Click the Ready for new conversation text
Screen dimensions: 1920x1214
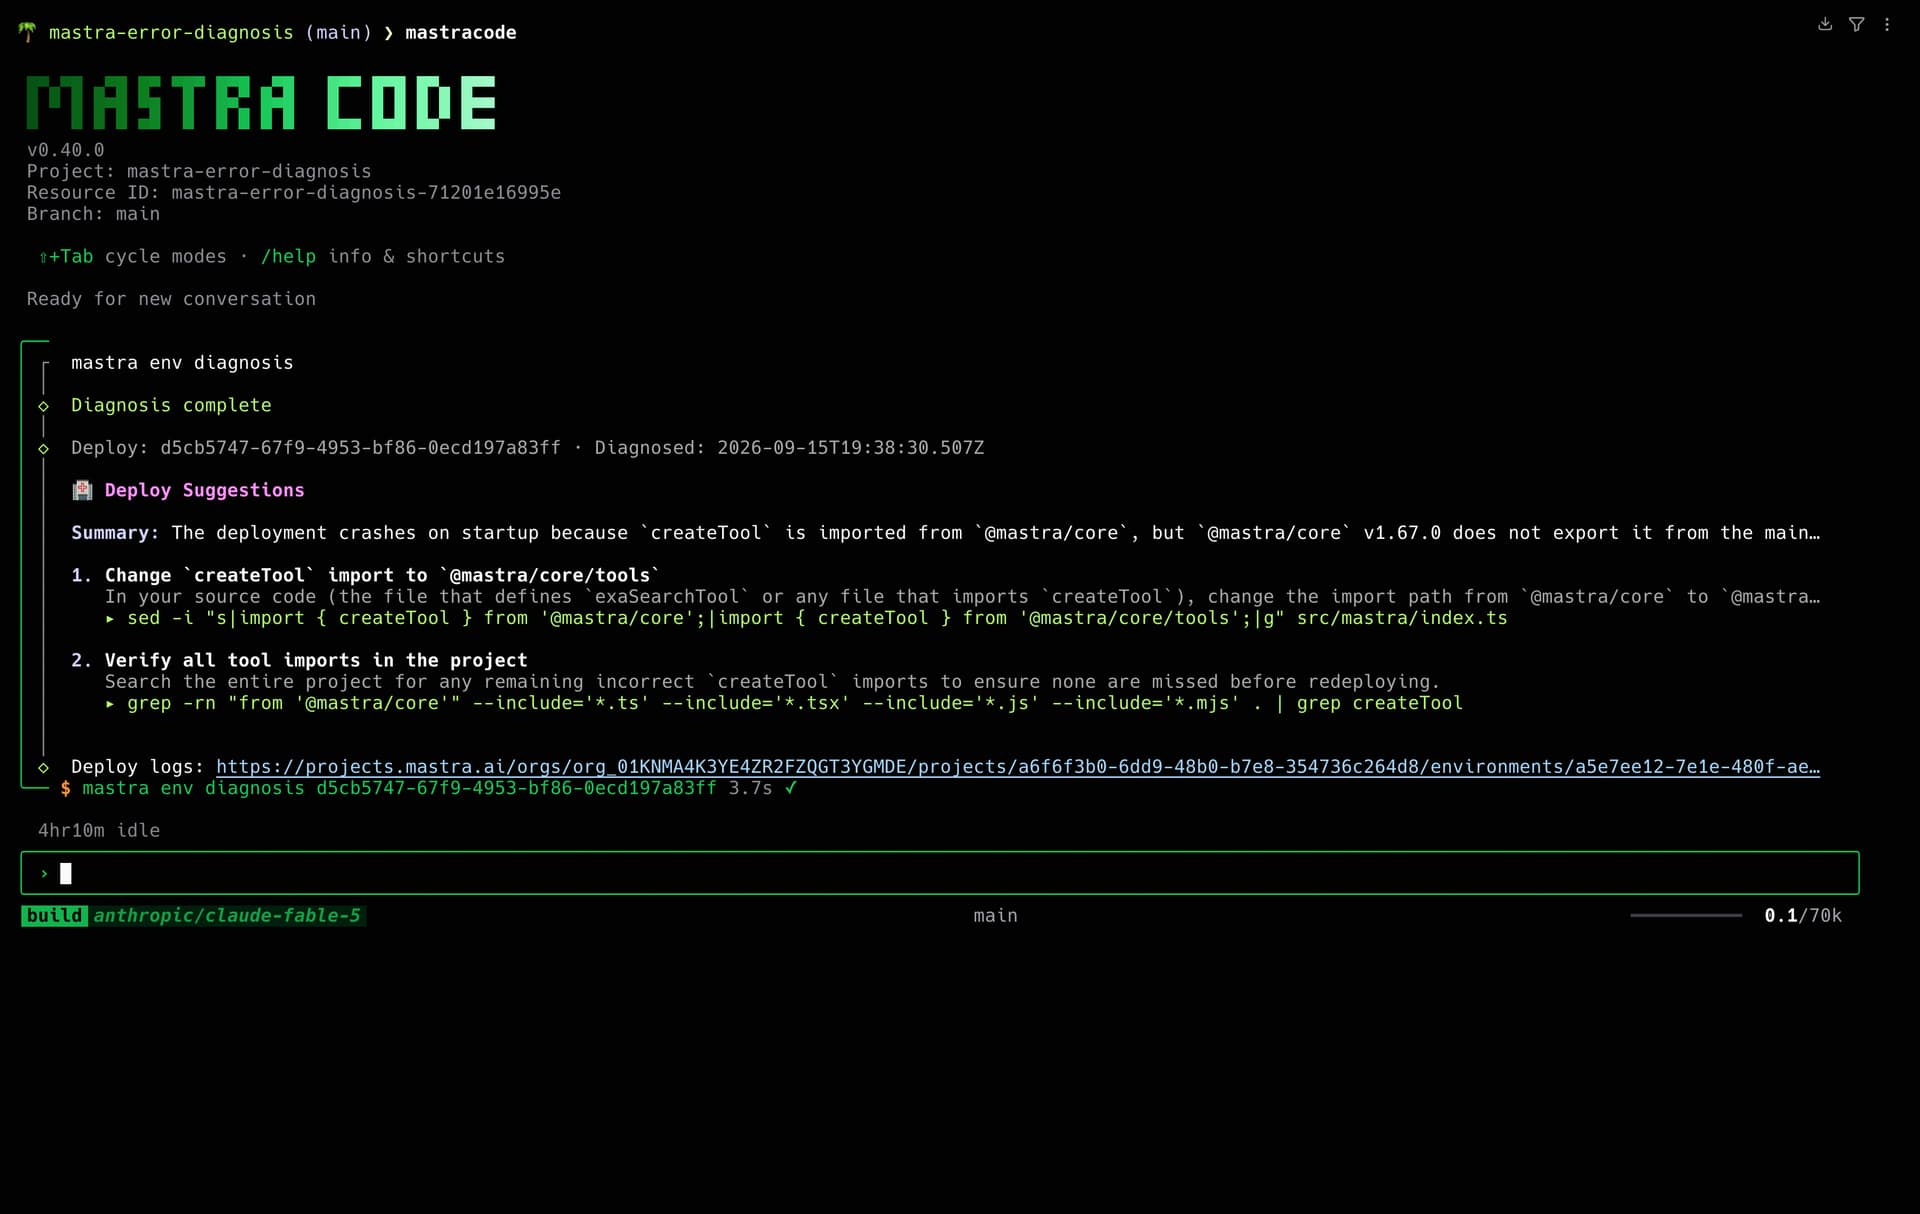click(x=171, y=299)
